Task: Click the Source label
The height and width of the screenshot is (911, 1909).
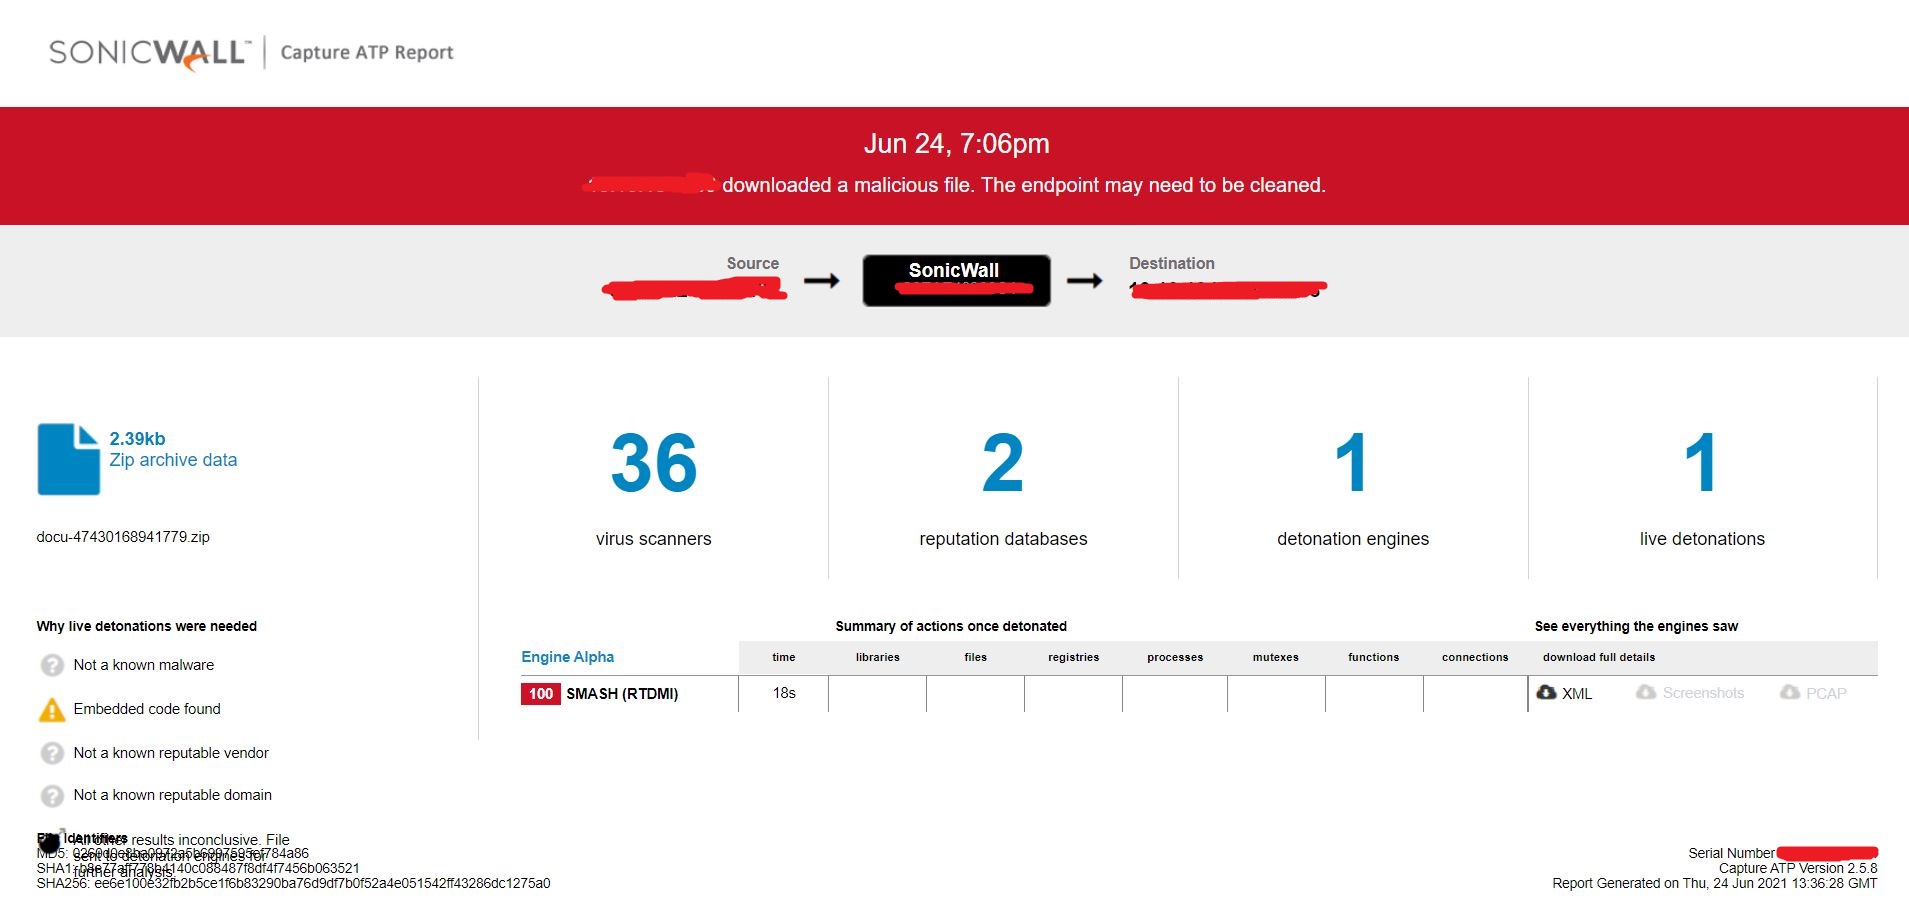Action: coord(753,263)
